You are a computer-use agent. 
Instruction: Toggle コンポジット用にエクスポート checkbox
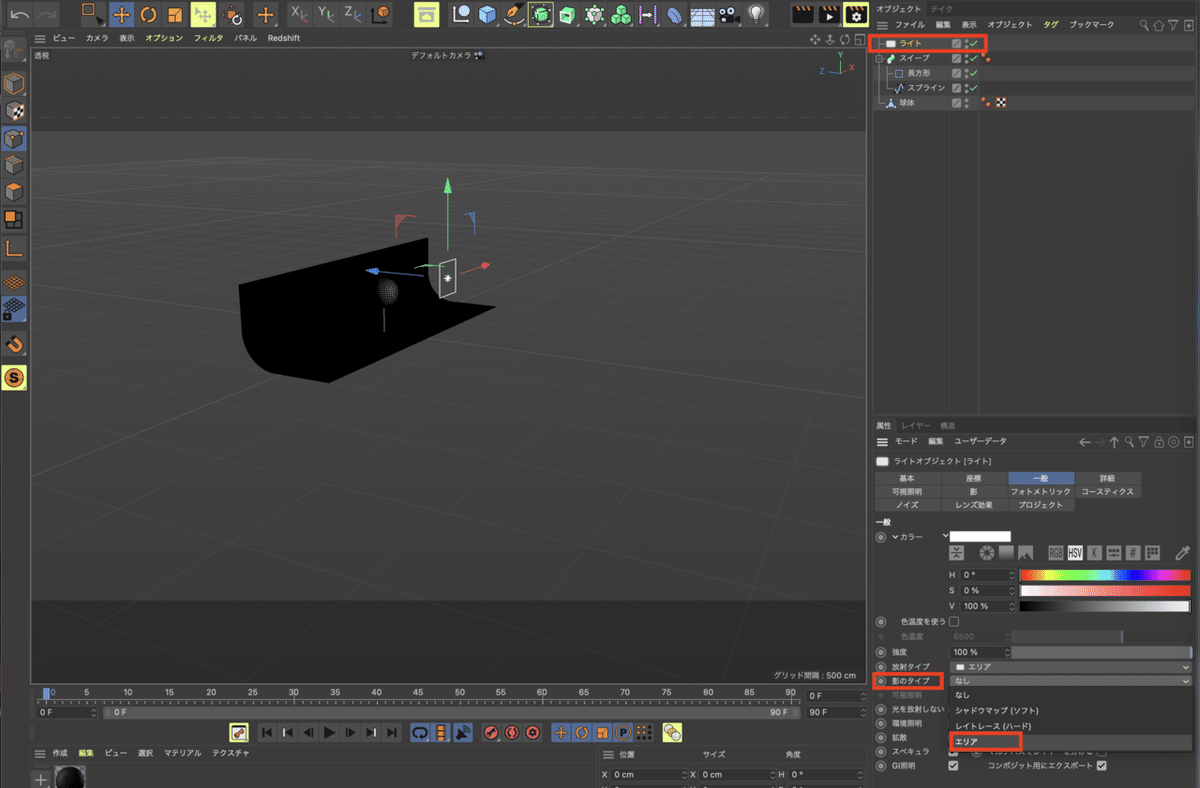point(1102,766)
